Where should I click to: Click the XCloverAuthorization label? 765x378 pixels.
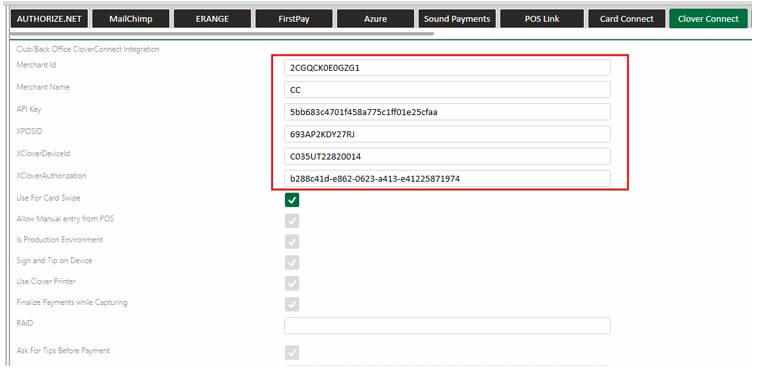pos(51,176)
